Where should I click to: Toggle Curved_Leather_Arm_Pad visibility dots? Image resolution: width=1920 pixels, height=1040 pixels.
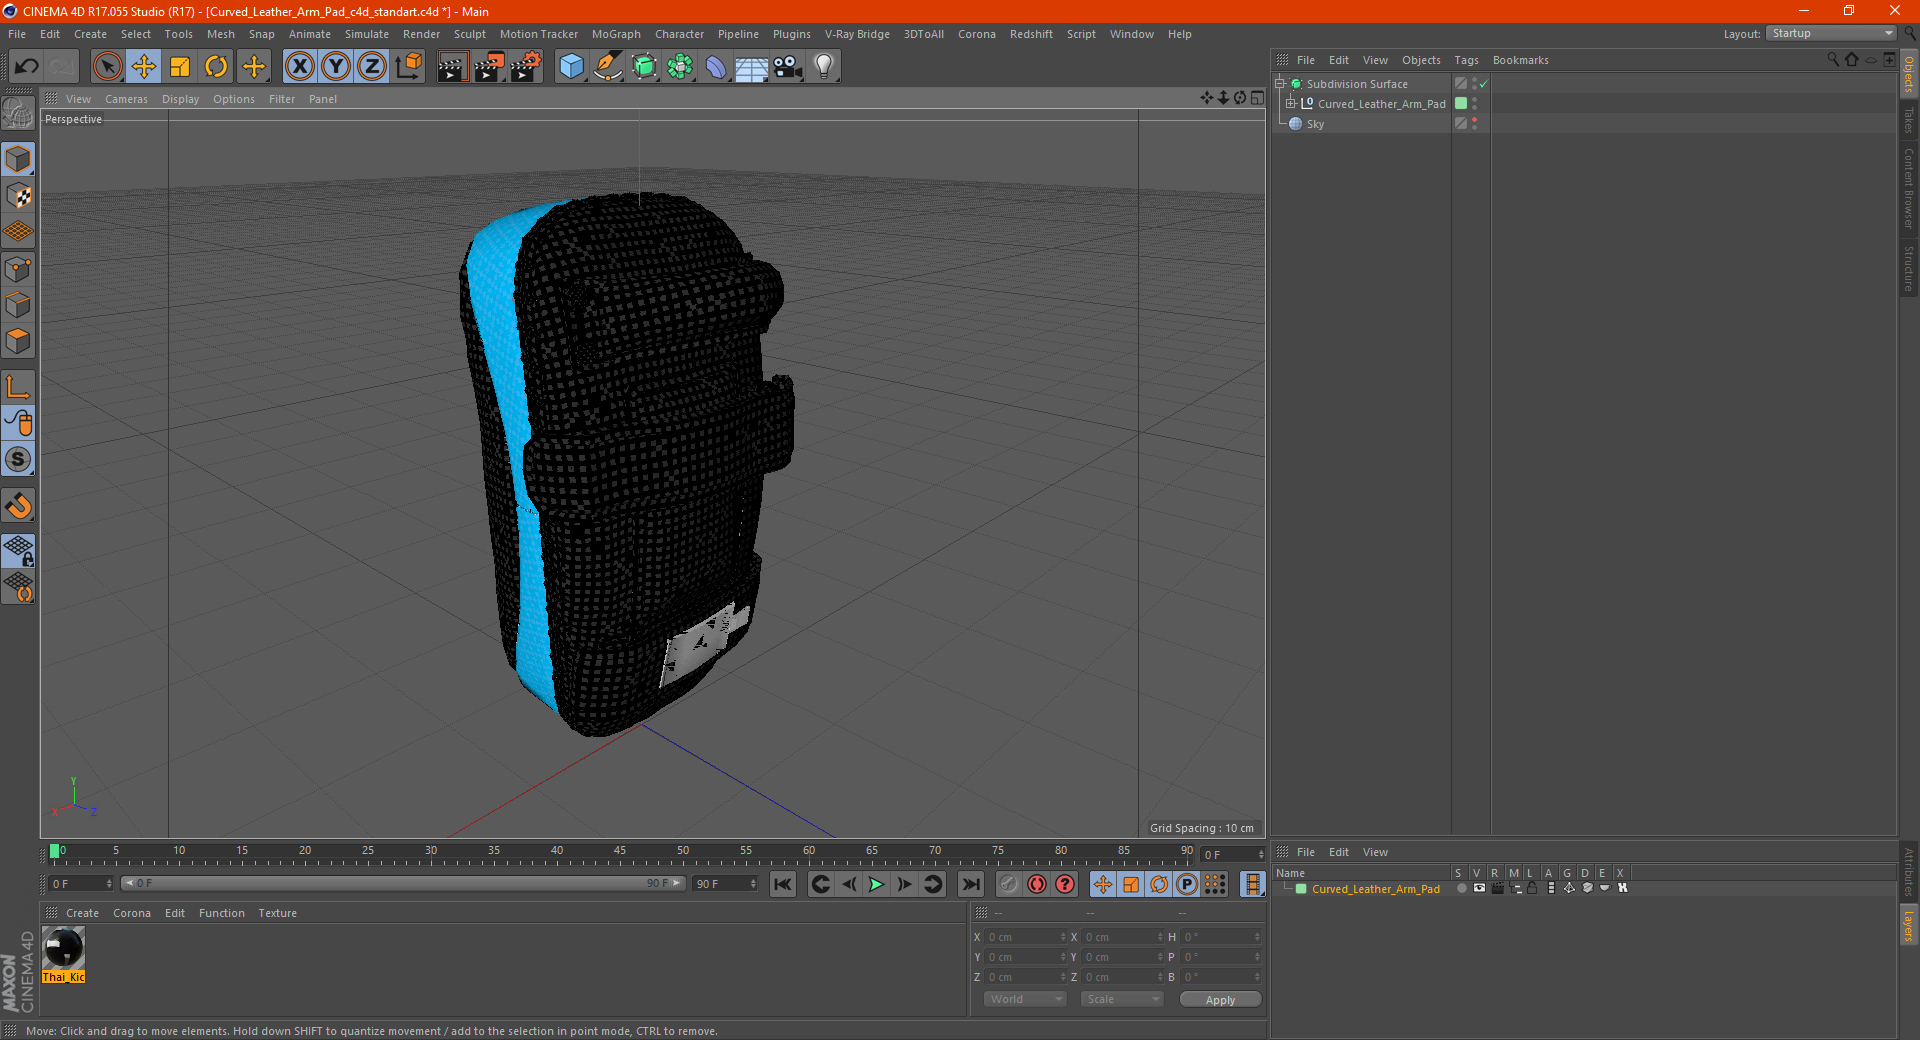1475,103
